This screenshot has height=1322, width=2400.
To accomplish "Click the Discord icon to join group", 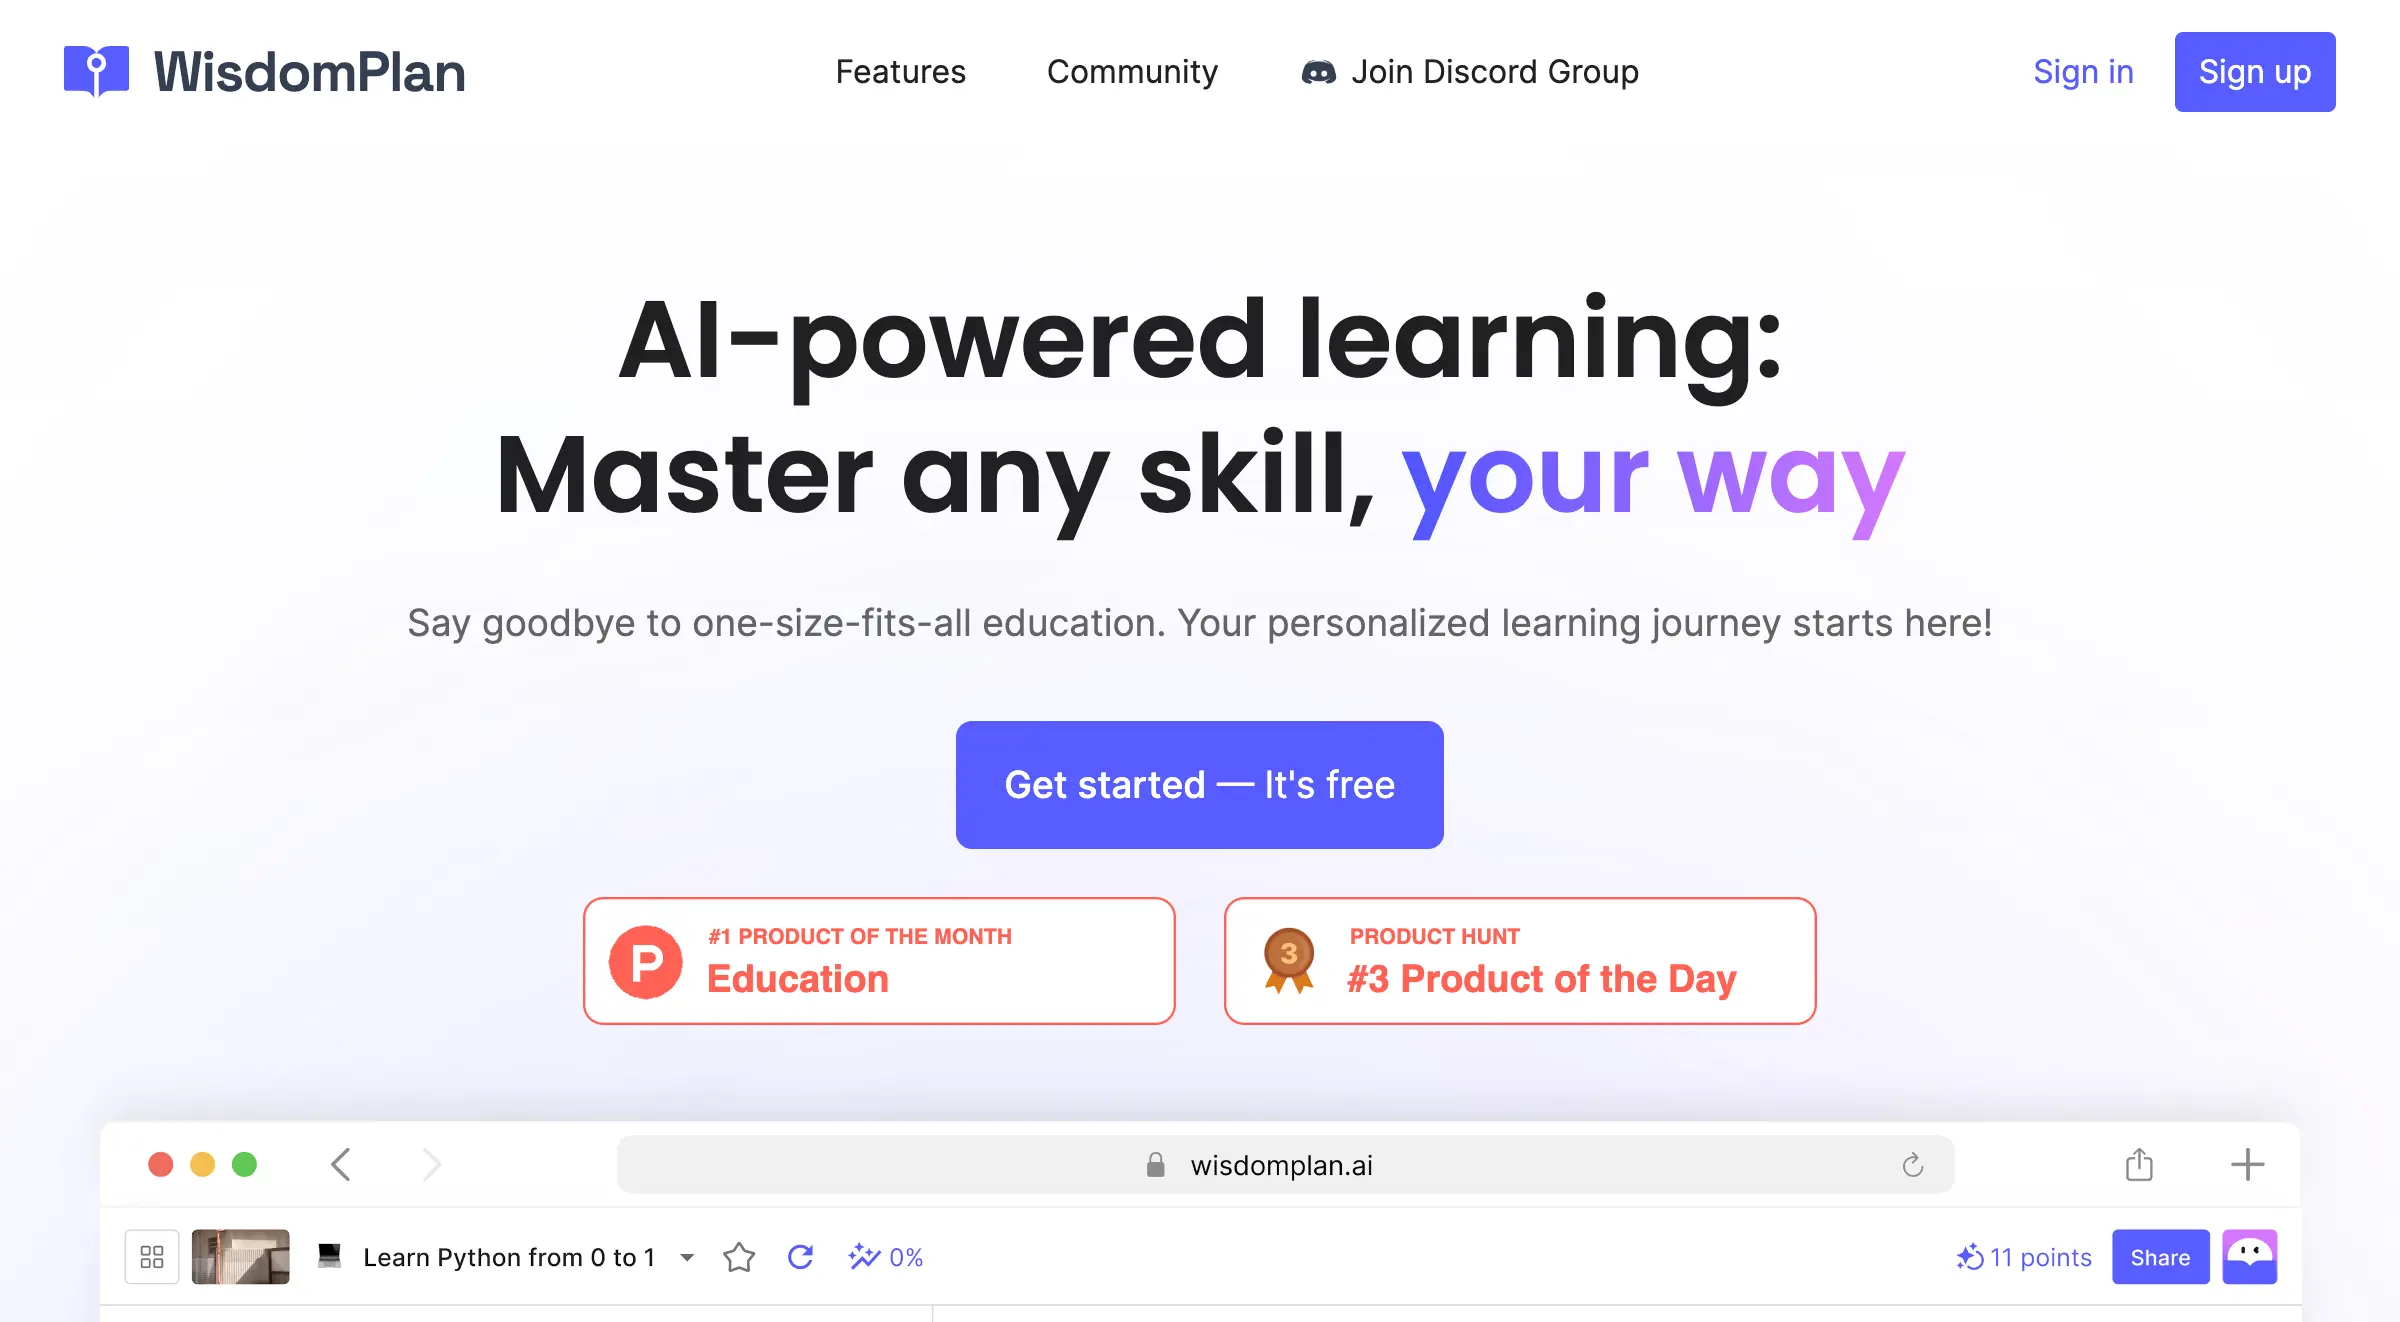I will (1318, 72).
